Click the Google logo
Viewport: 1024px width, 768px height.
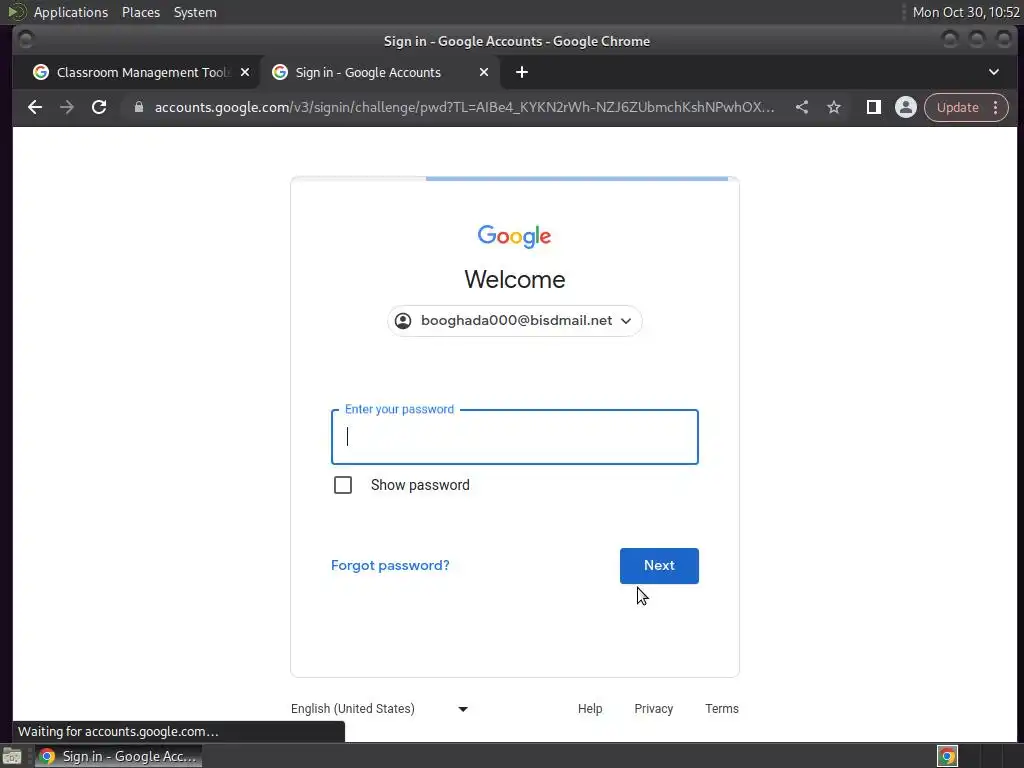click(x=515, y=236)
